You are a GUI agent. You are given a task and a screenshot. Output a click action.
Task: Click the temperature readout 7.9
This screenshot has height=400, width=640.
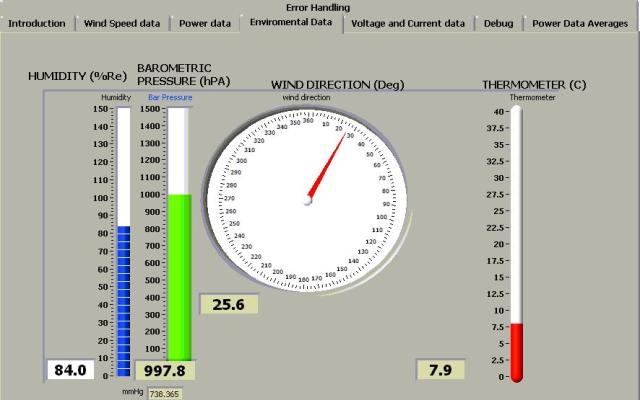441,370
